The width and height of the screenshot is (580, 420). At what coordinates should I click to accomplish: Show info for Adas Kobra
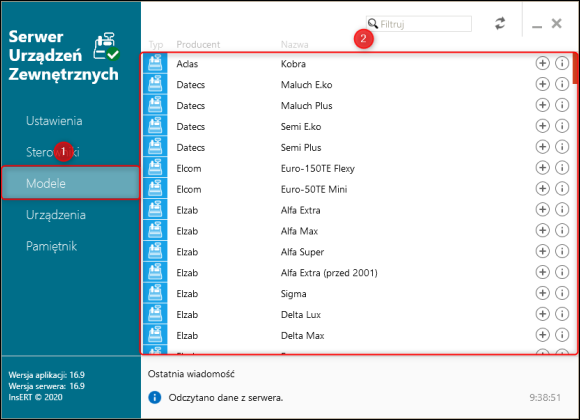(x=562, y=63)
